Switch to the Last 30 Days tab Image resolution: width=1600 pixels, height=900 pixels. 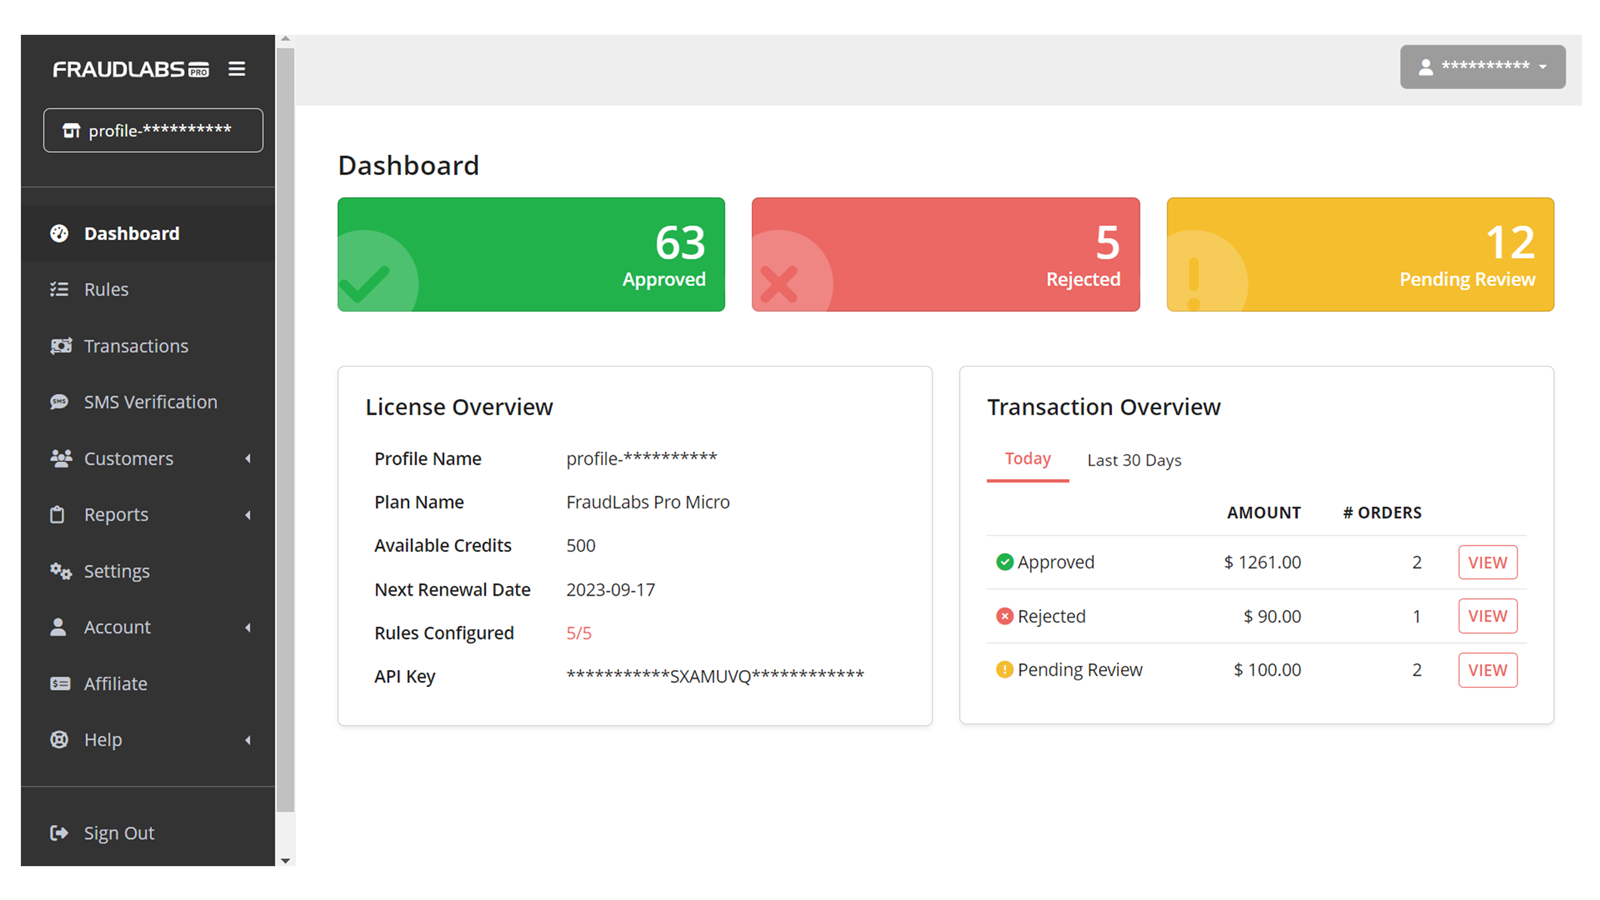coord(1134,460)
